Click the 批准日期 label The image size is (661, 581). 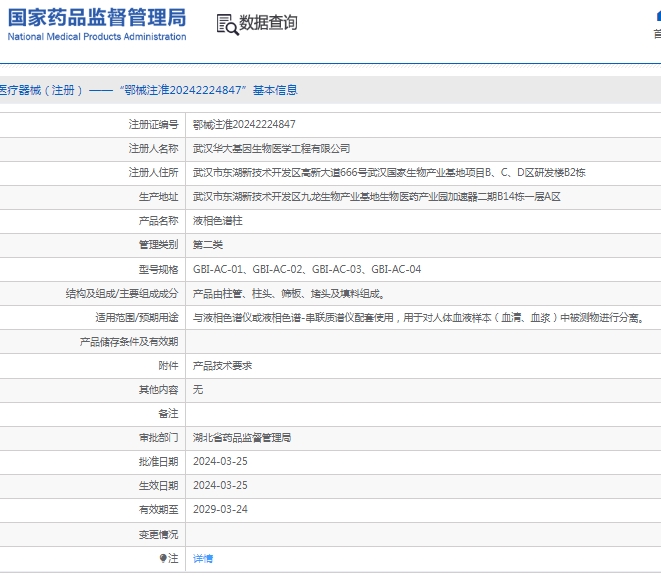(159, 462)
